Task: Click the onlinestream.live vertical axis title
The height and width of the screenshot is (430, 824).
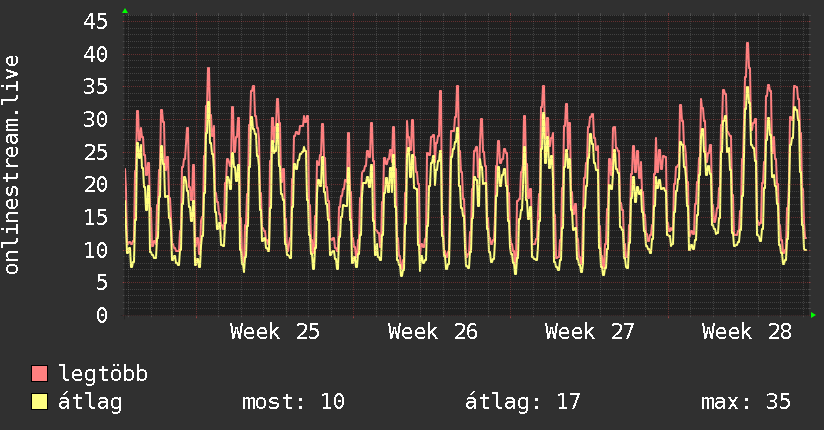Action: click(x=11, y=165)
